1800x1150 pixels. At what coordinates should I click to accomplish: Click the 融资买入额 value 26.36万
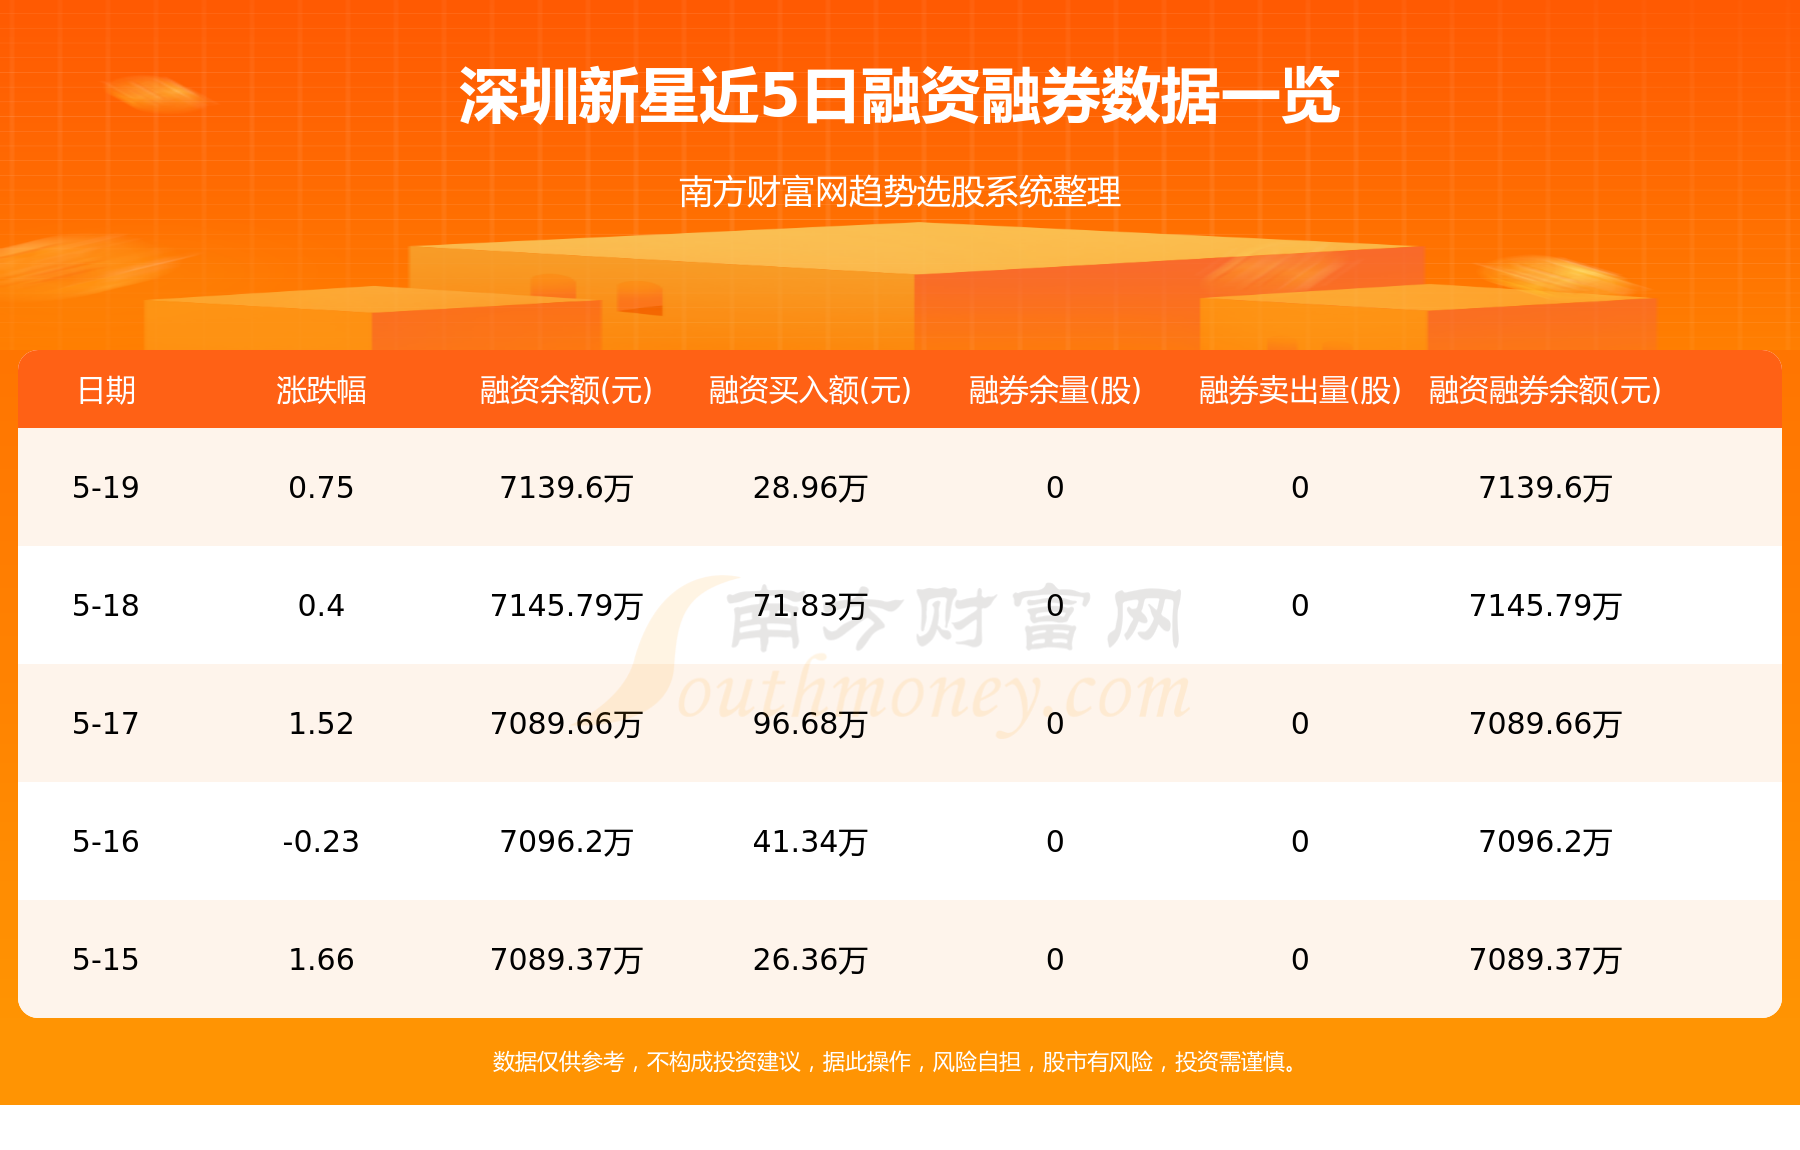810,960
